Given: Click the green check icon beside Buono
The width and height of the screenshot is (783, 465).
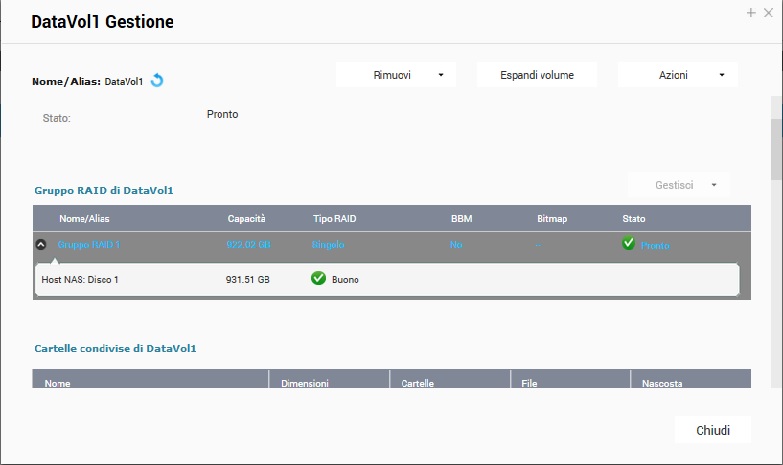Looking at the screenshot, I should [318, 279].
